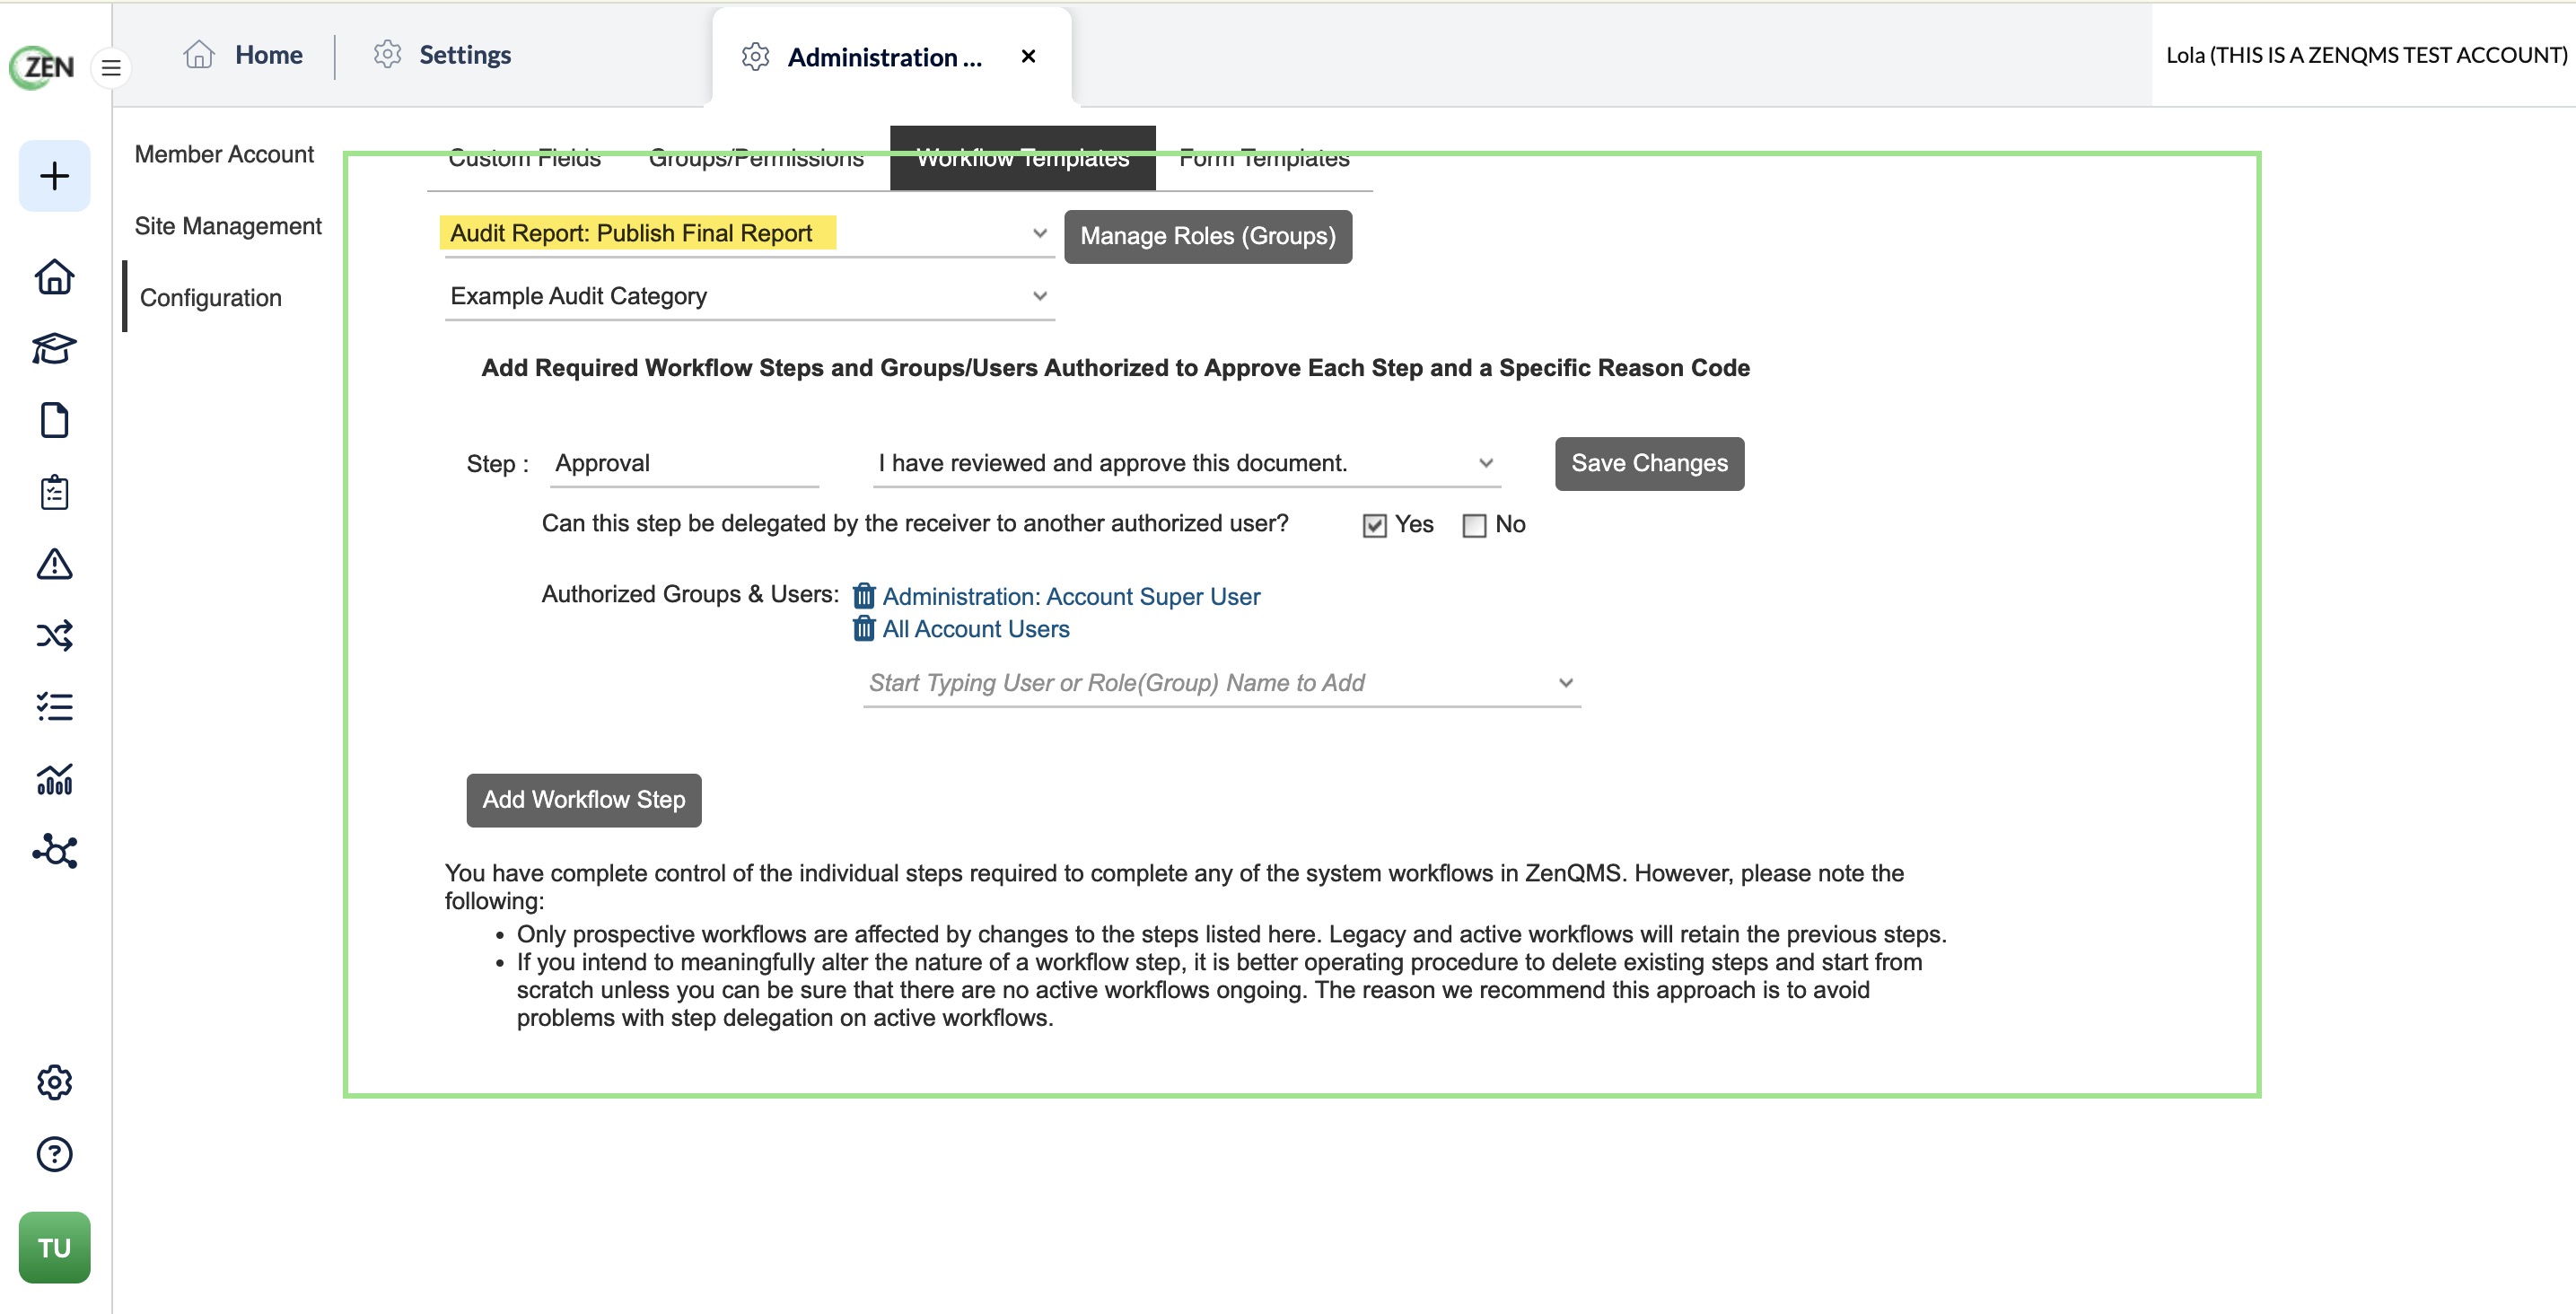Open the Form Templates tab
Viewport: 2576px width, 1314px height.
[x=1264, y=159]
